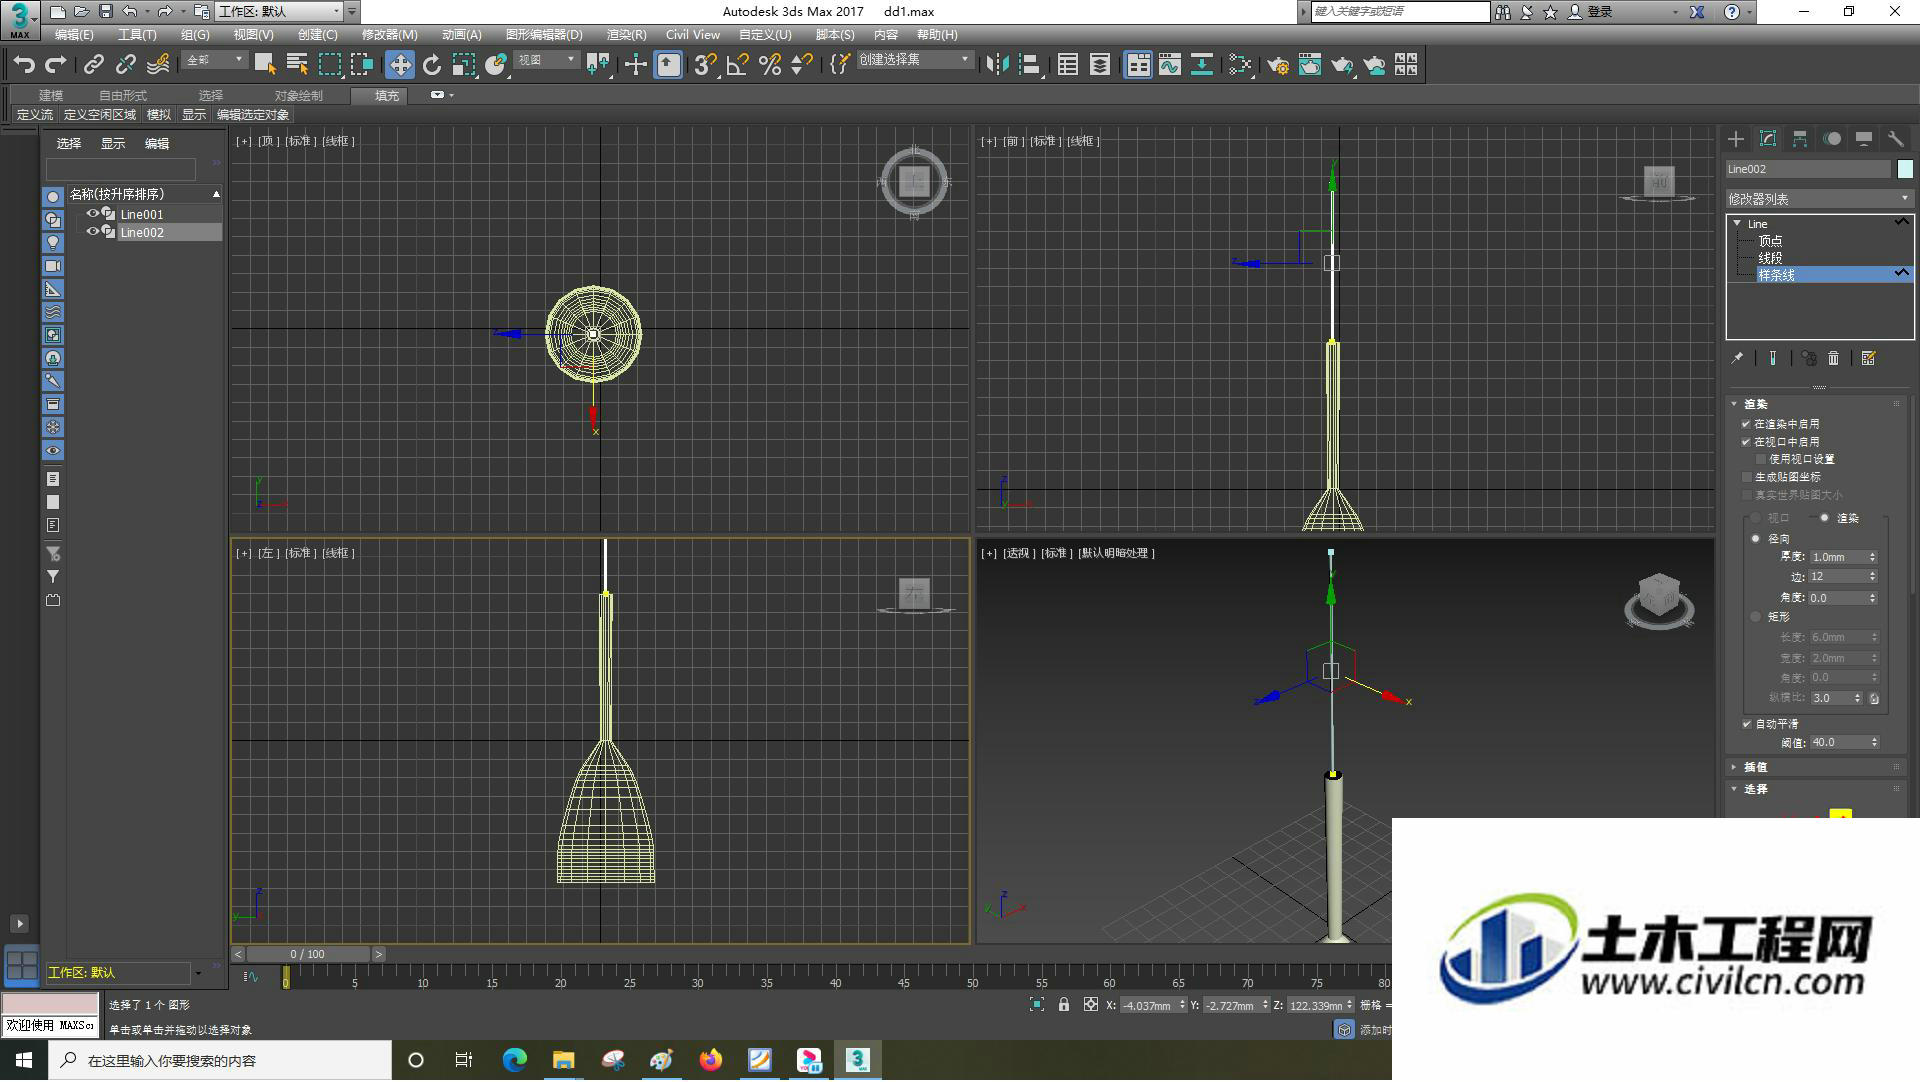Activate the Select and Move tool
The height and width of the screenshot is (1082, 1920).
[x=400, y=65]
